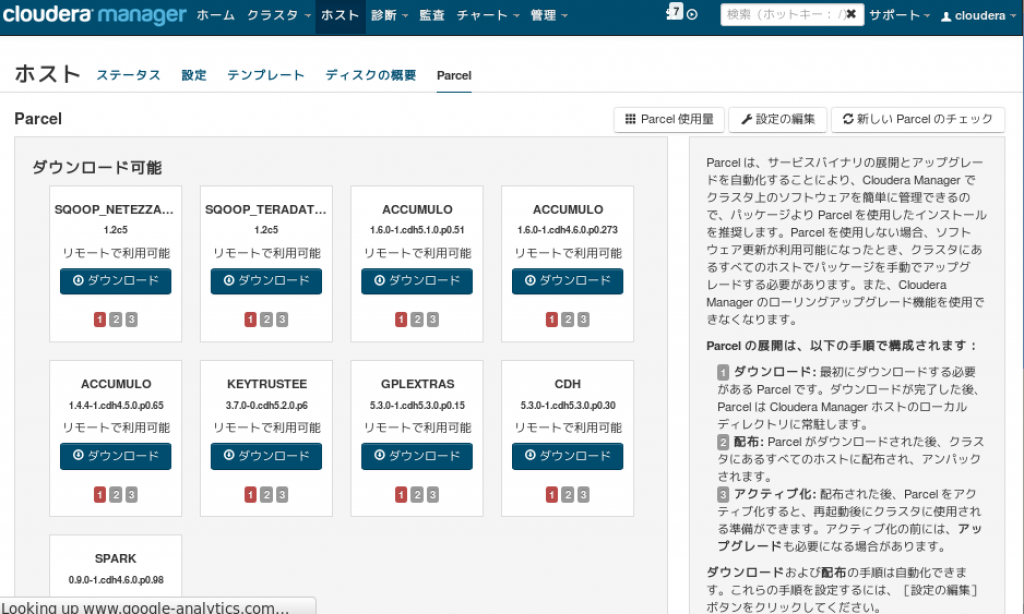Clear search with the X icon
Screen dimensions: 1024x614
point(851,14)
